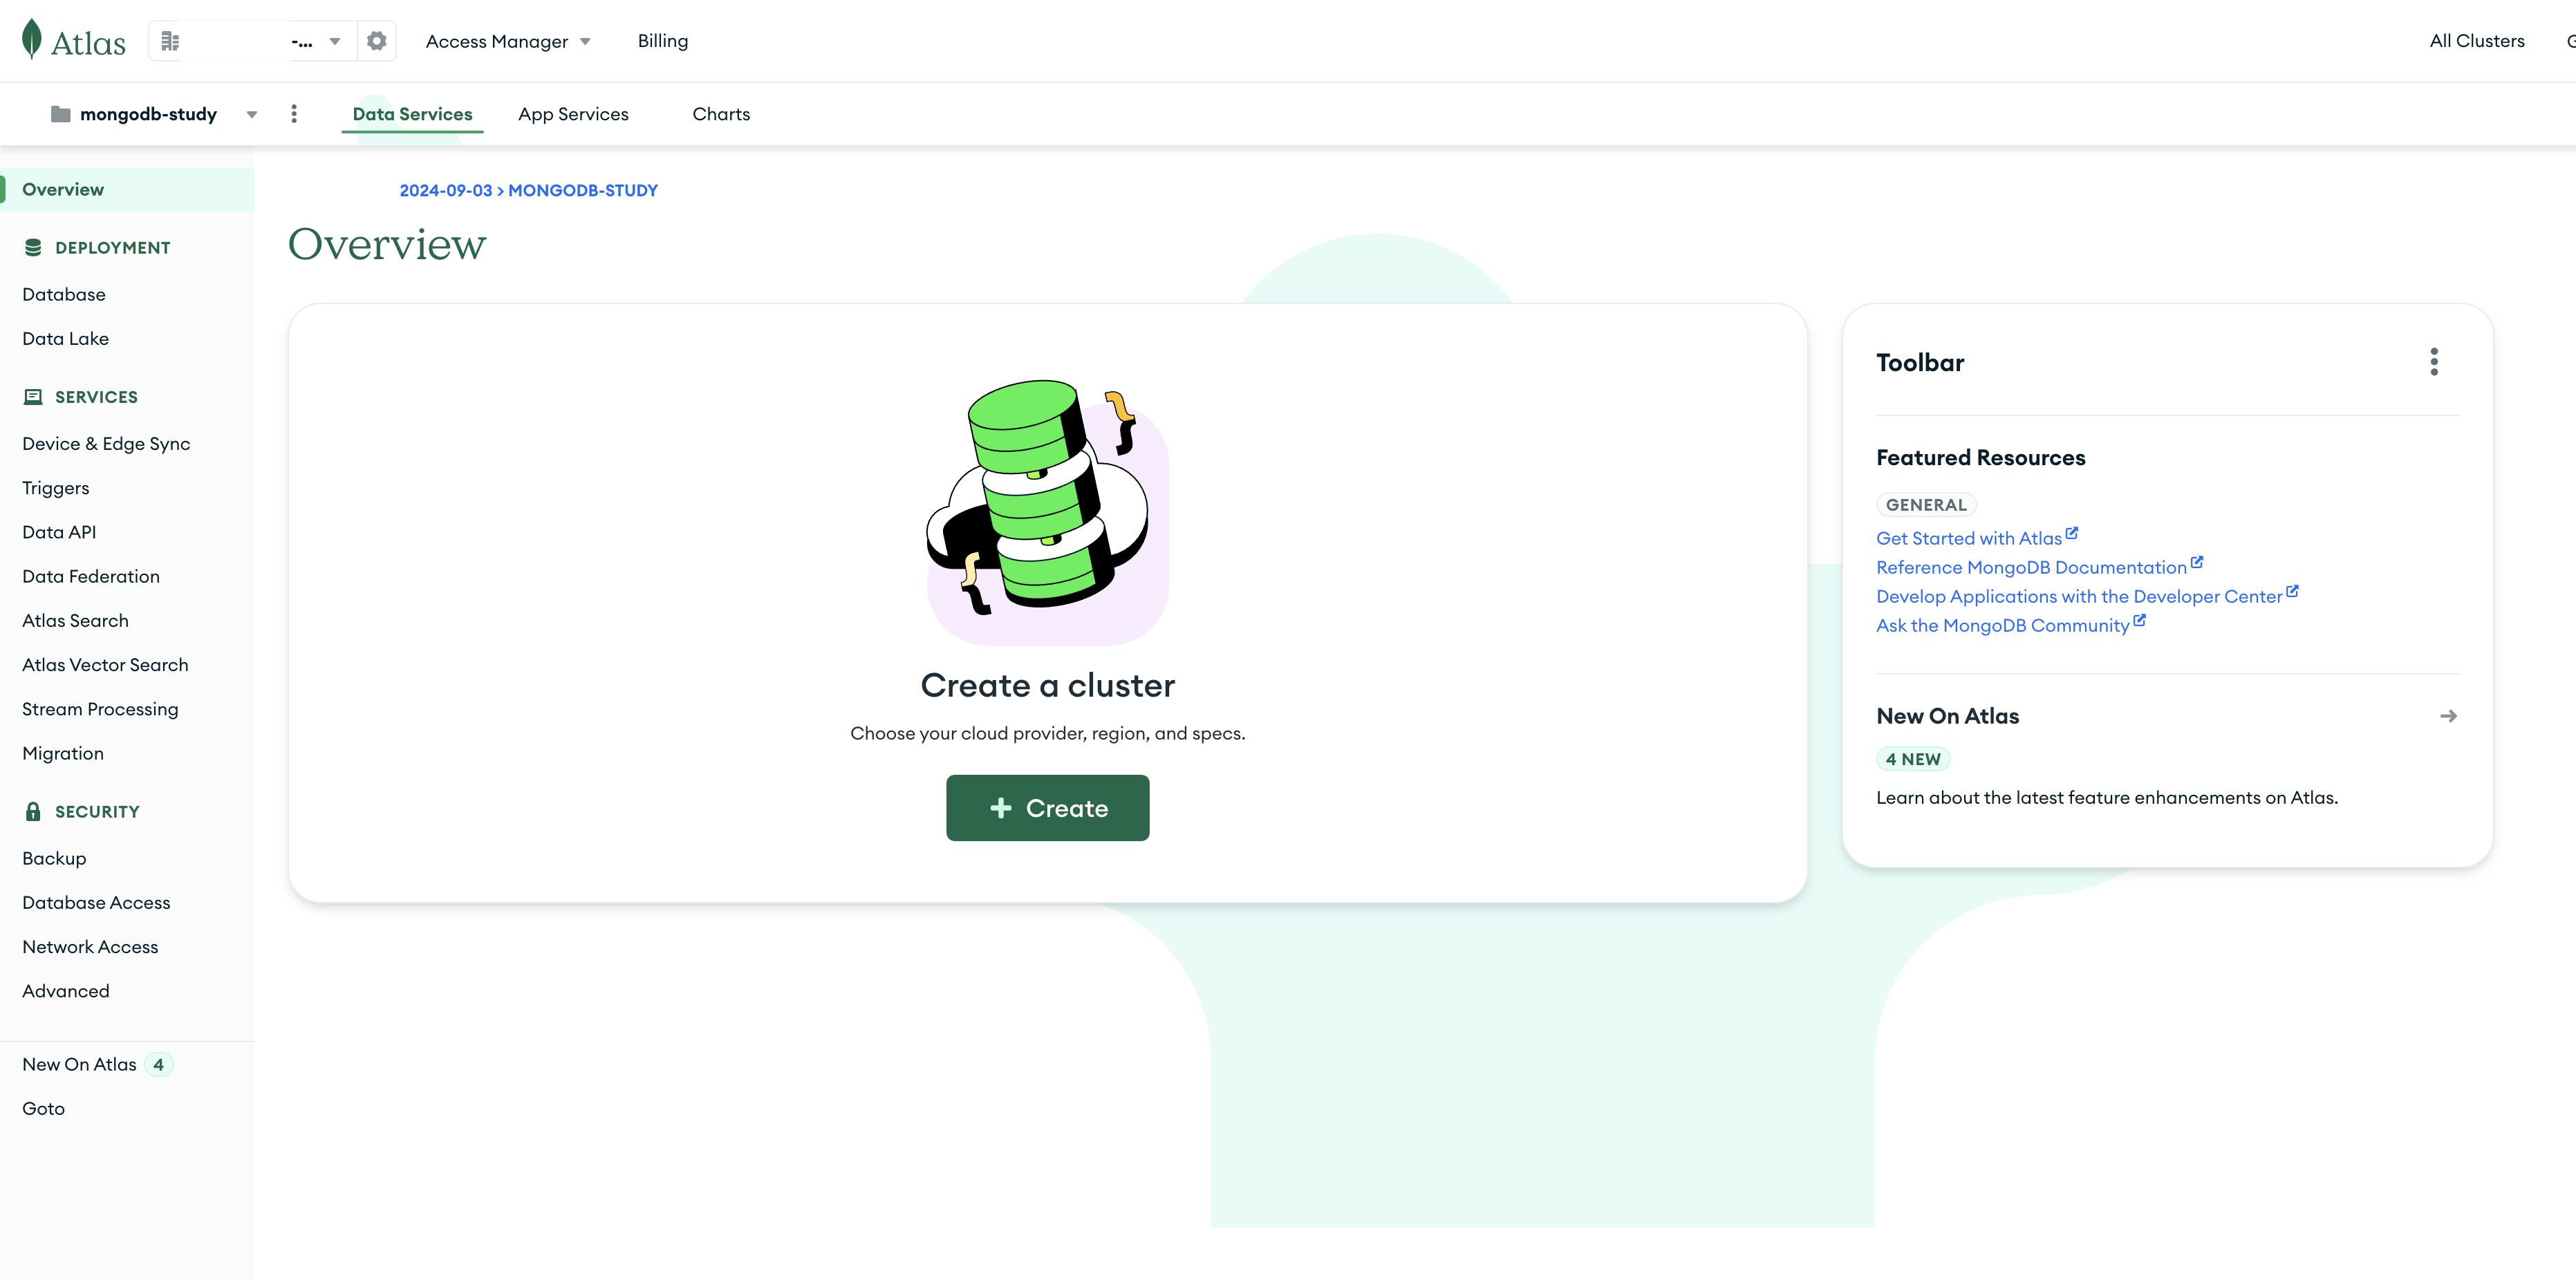Image resolution: width=2576 pixels, height=1280 pixels.
Task: Go to Atlas Vector Search
Action: tap(105, 665)
